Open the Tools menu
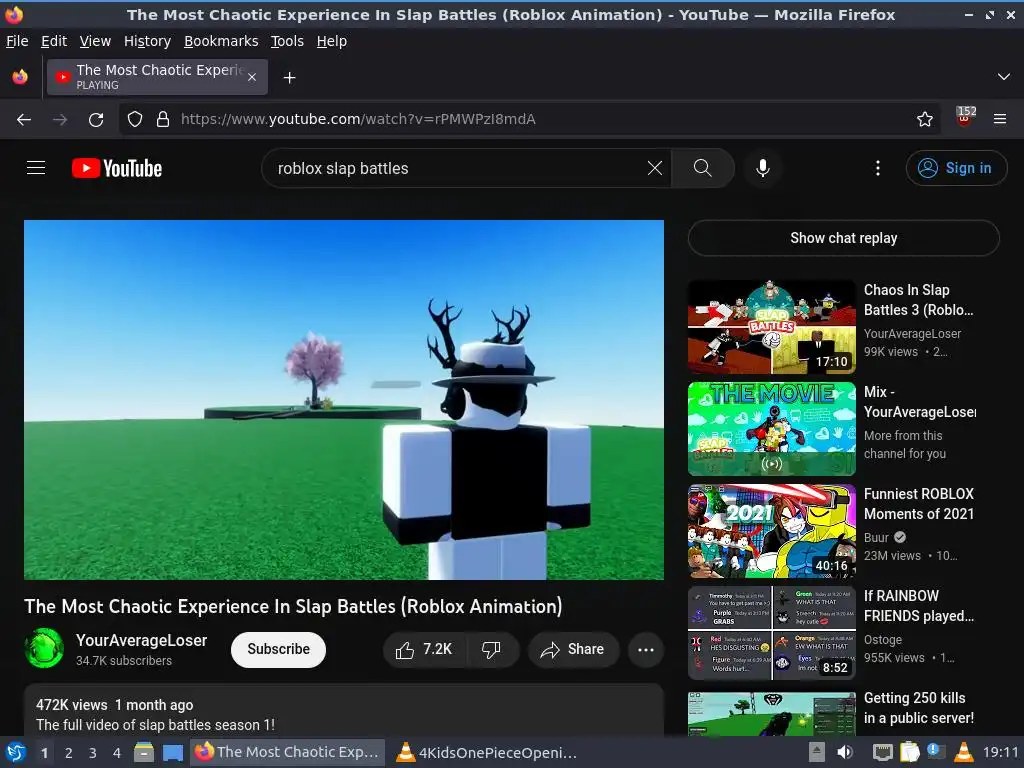 tap(287, 41)
